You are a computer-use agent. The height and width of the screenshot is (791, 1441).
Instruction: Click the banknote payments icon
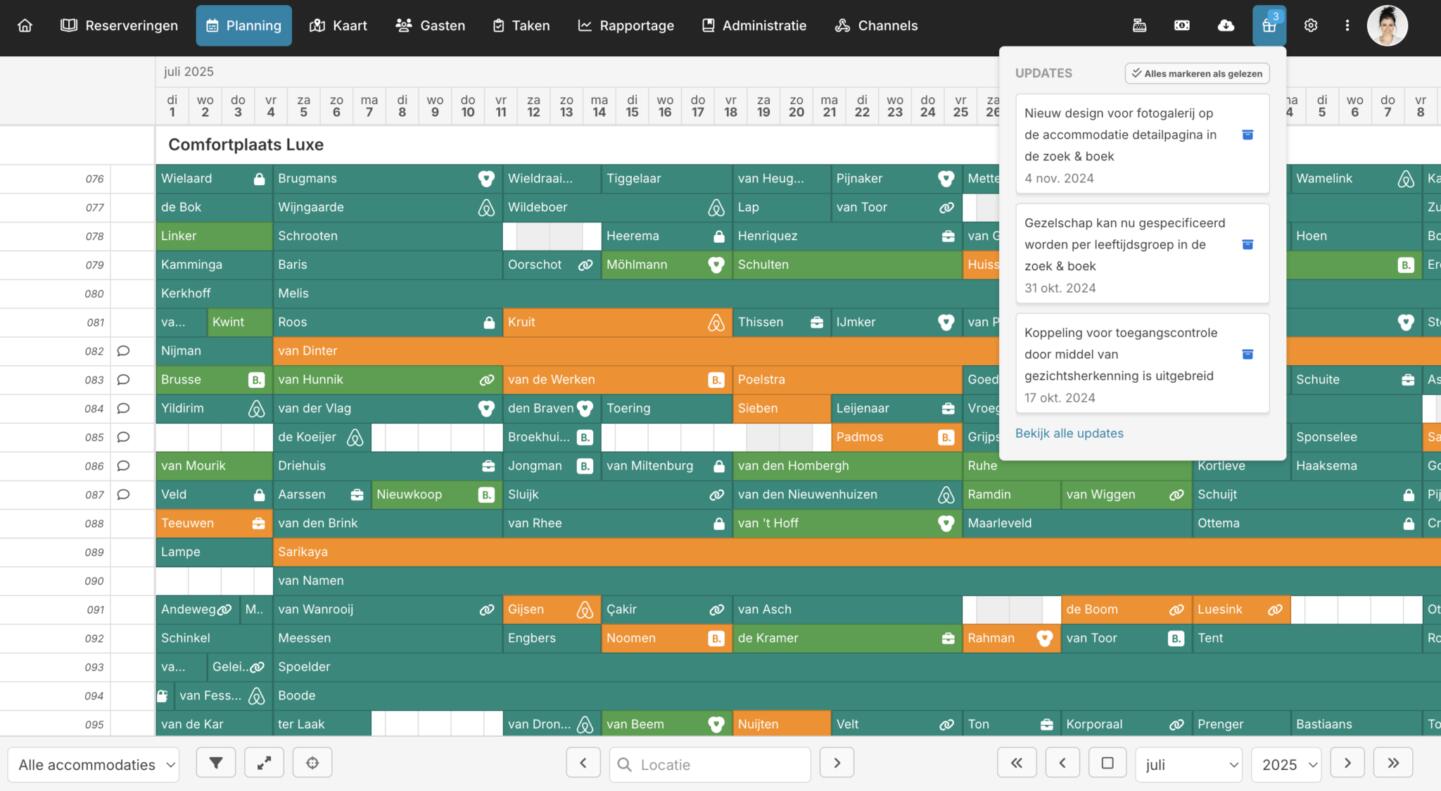pos(1182,26)
